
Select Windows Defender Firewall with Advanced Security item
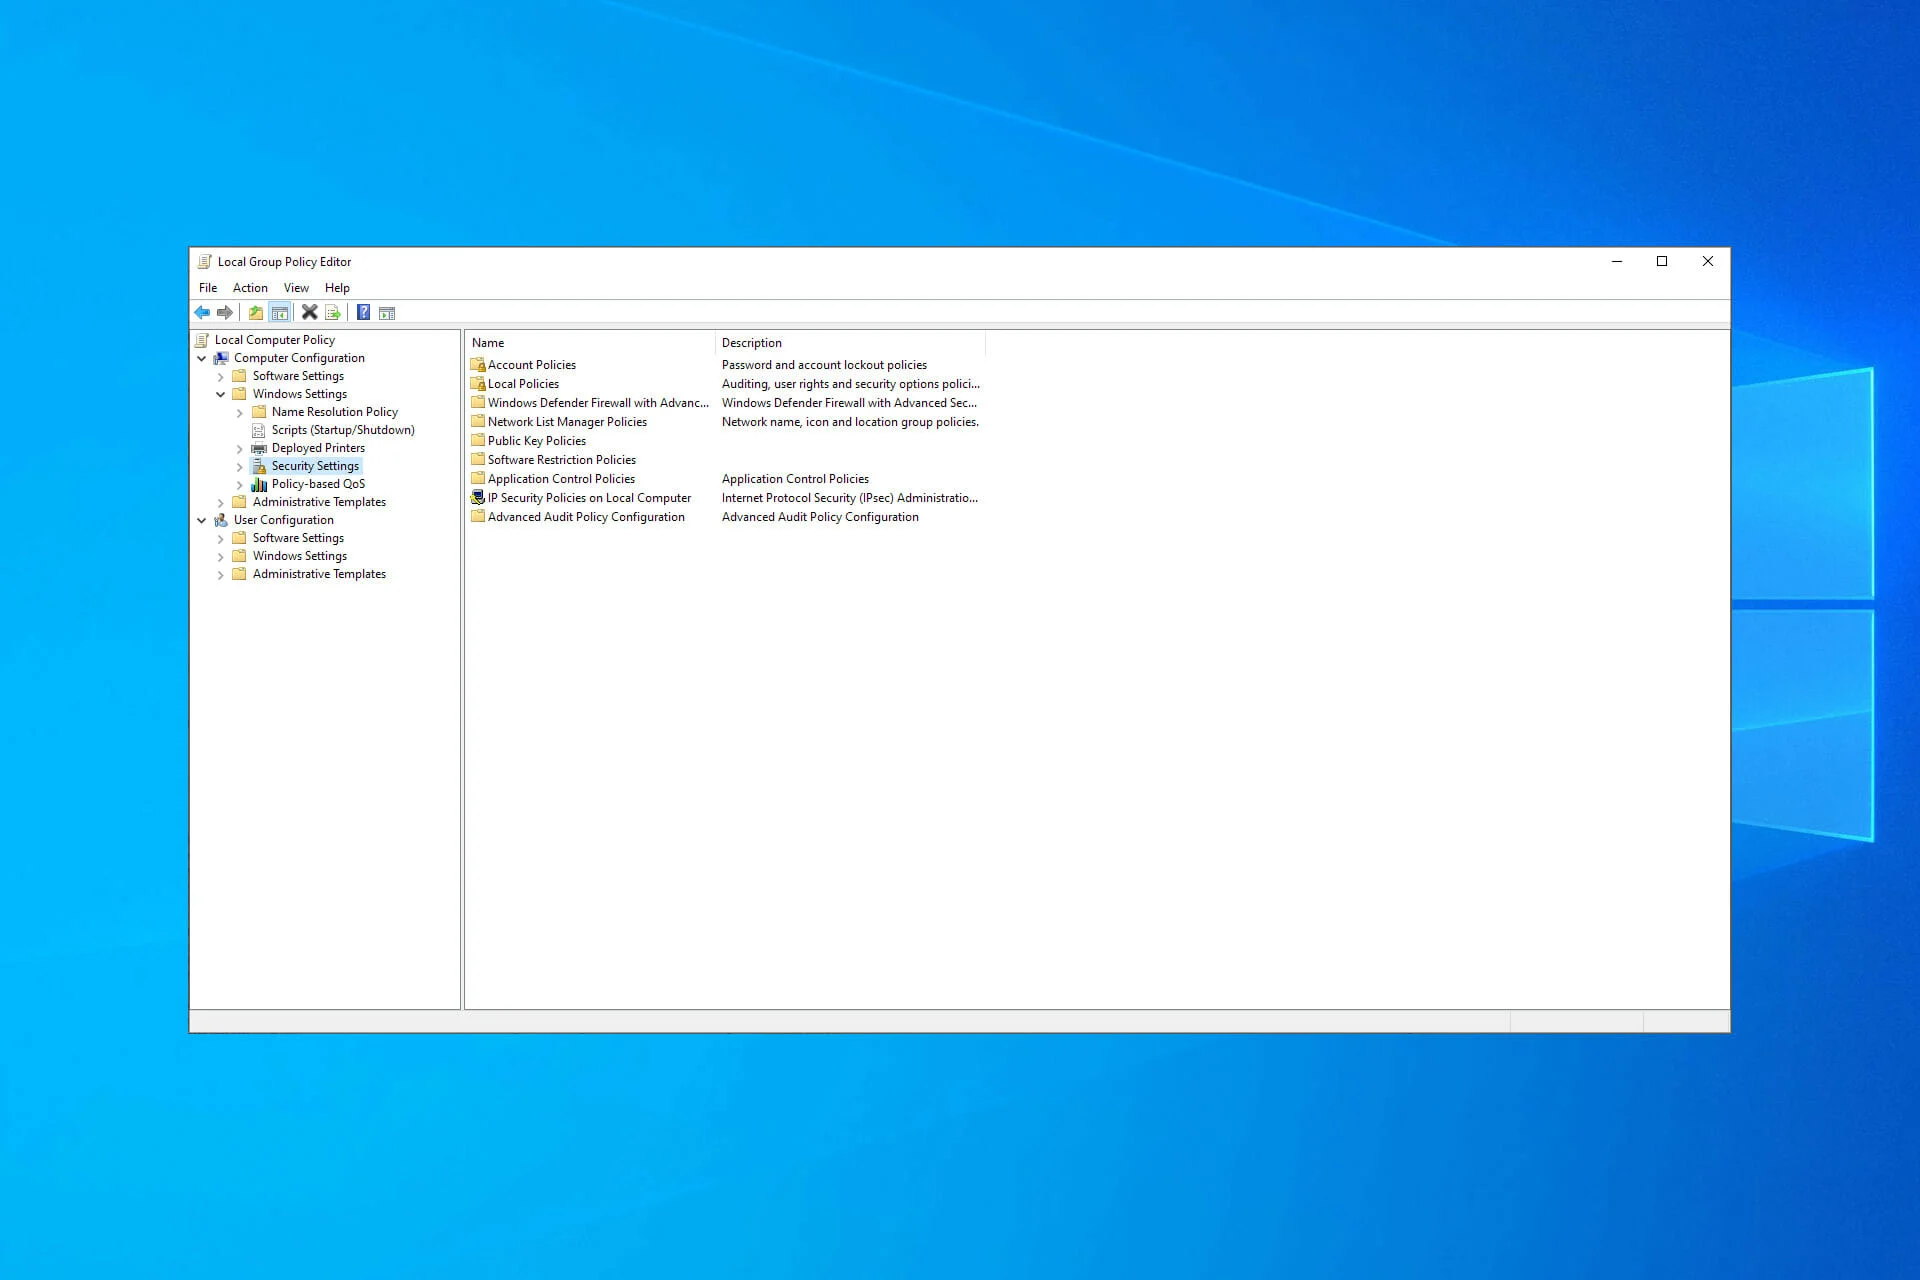(598, 403)
